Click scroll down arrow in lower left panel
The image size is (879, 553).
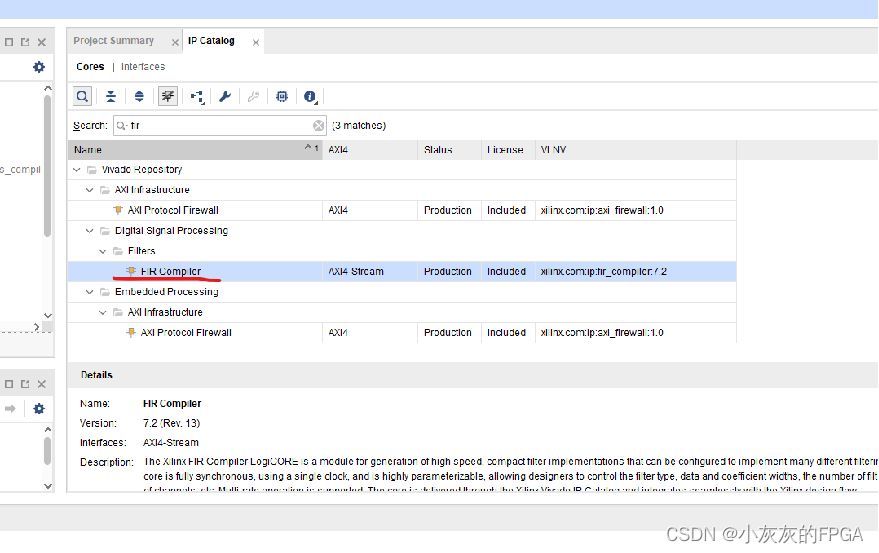[x=48, y=486]
